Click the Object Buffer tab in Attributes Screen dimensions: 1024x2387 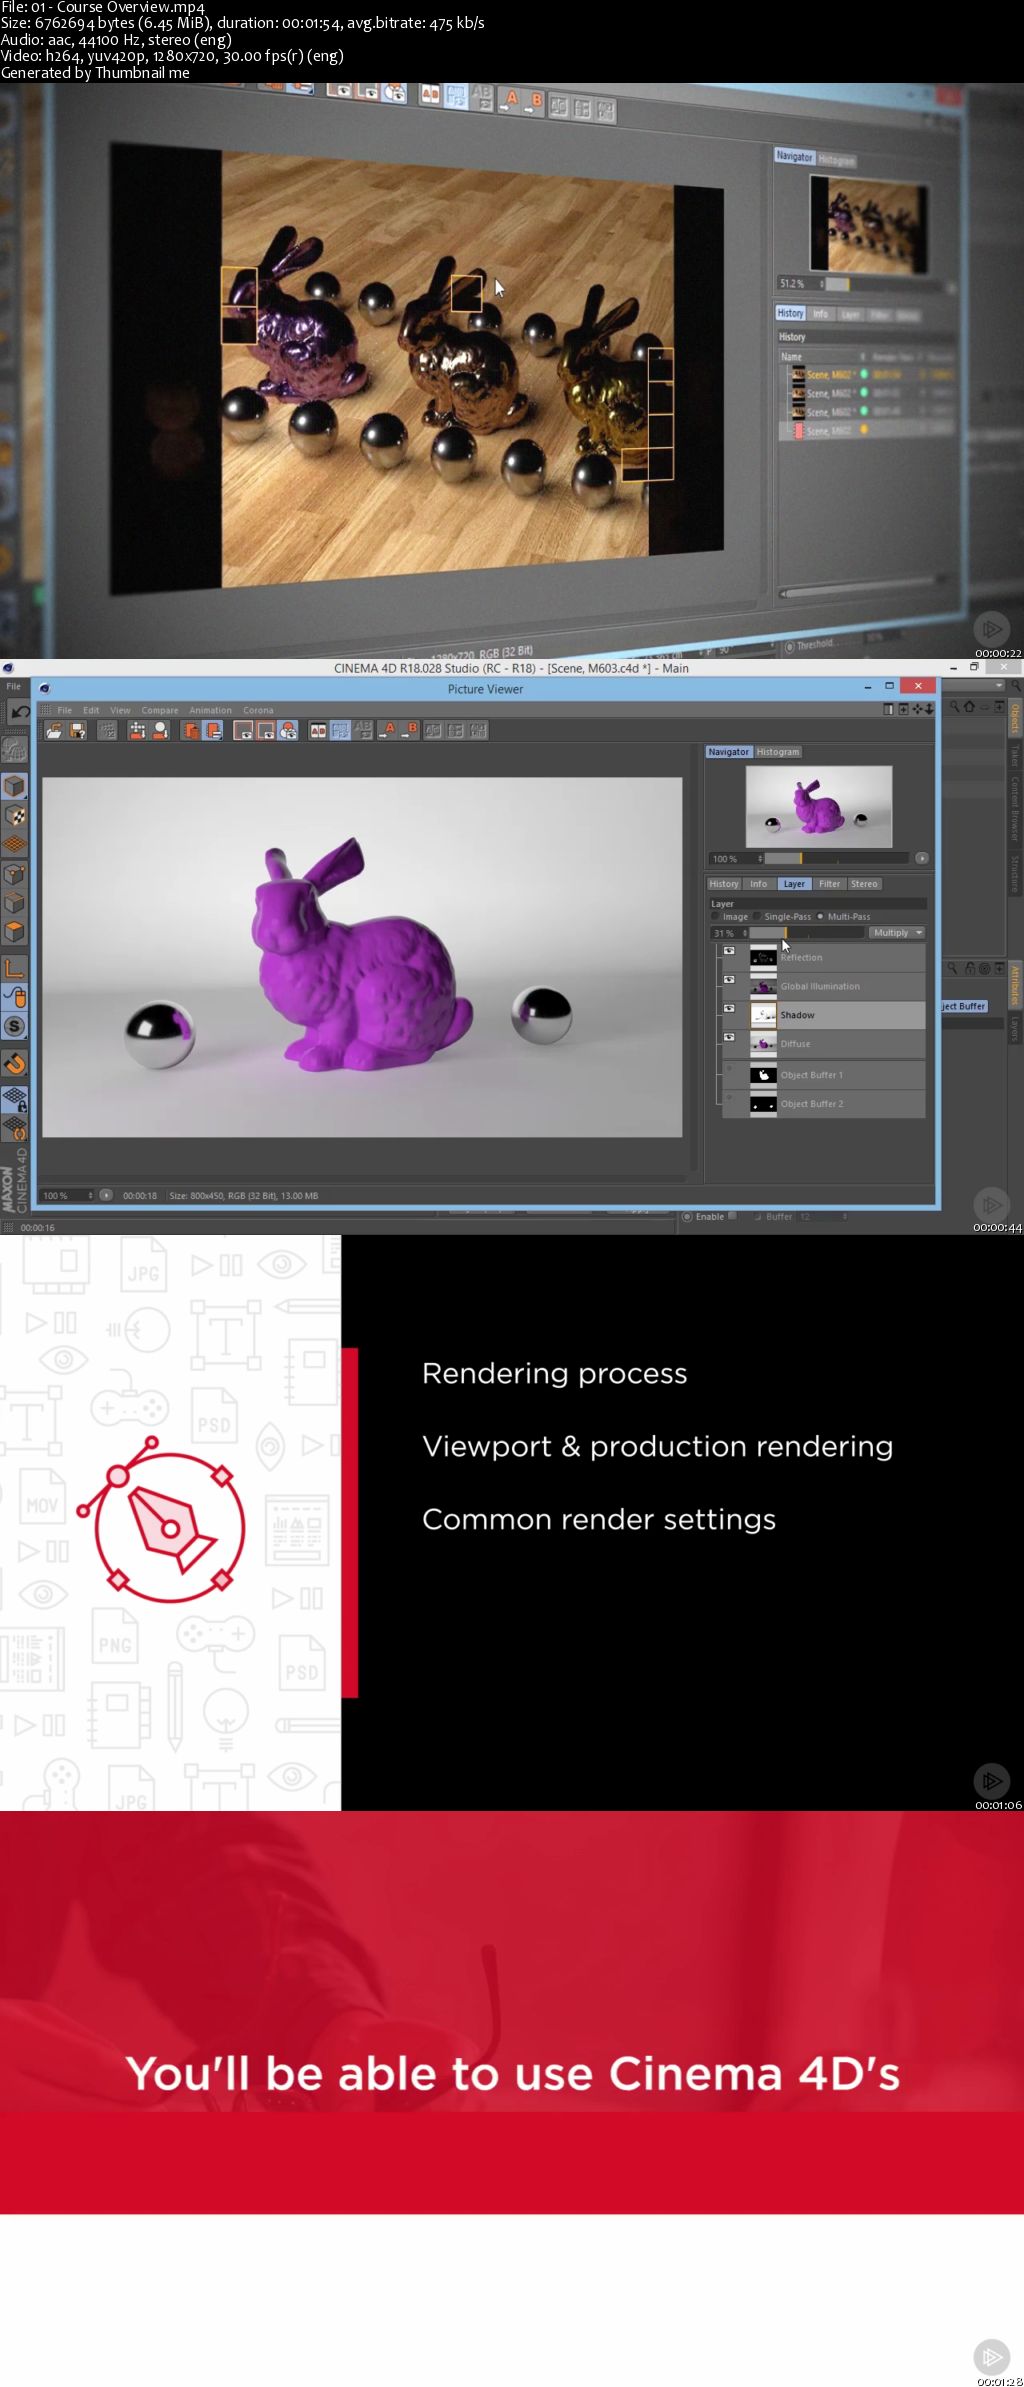963,1006
